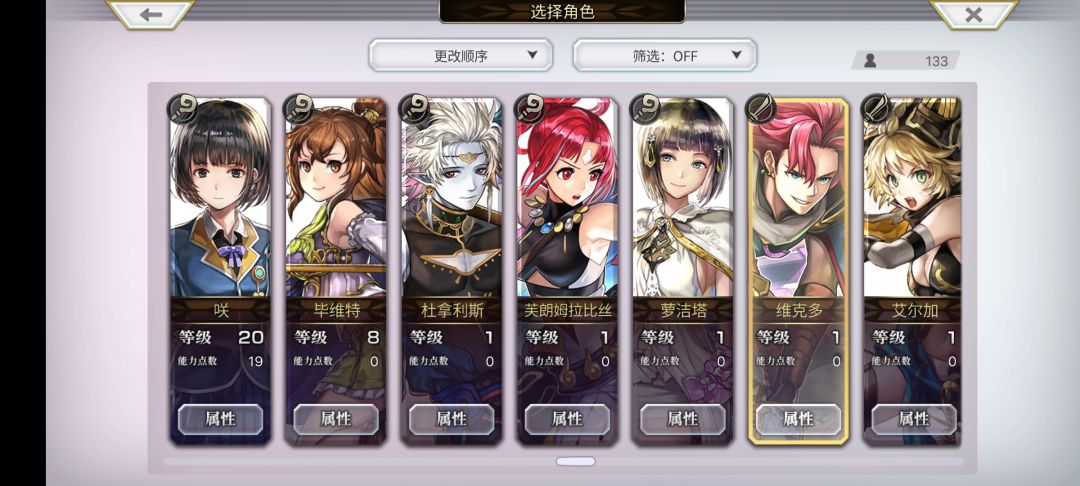Click the horizontal scrollbar handle below cards
1080x486 pixels.
coord(575,461)
